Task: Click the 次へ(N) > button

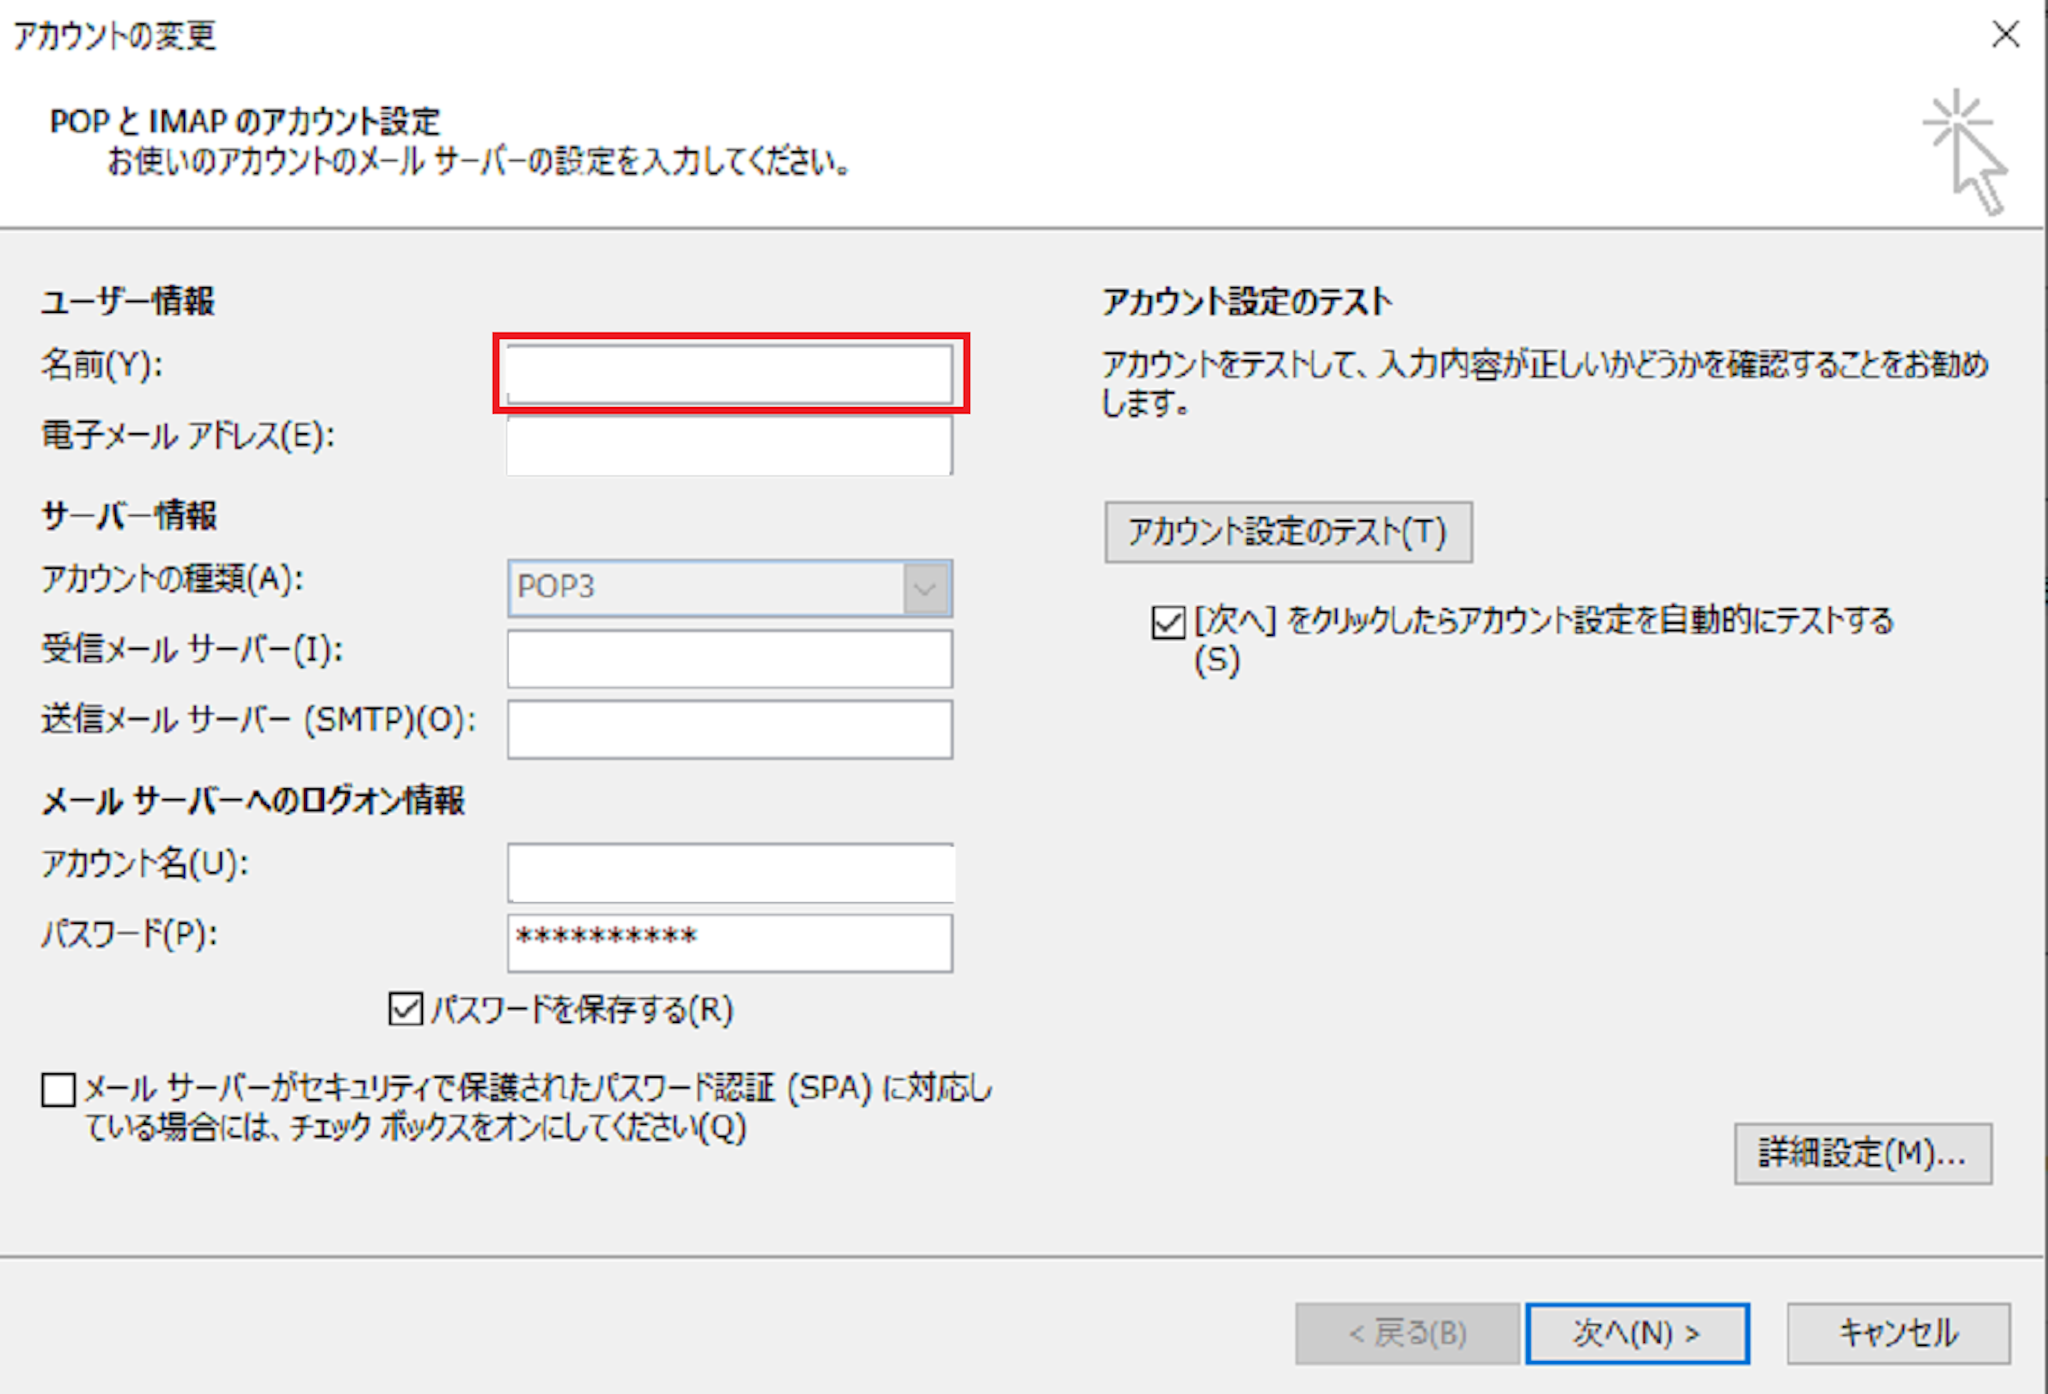Action: 1637,1333
